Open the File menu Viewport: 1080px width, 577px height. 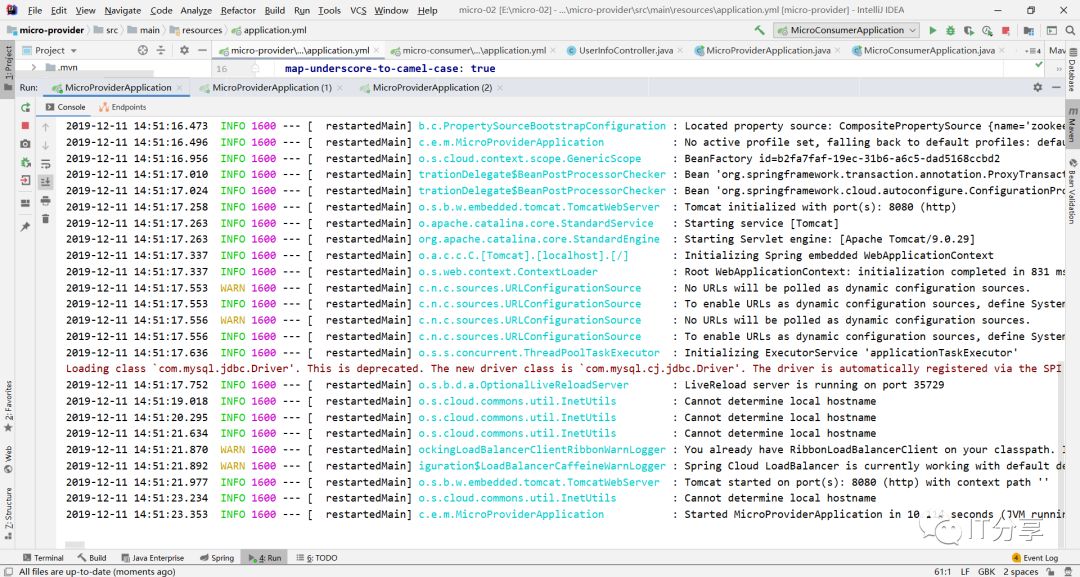(x=34, y=10)
